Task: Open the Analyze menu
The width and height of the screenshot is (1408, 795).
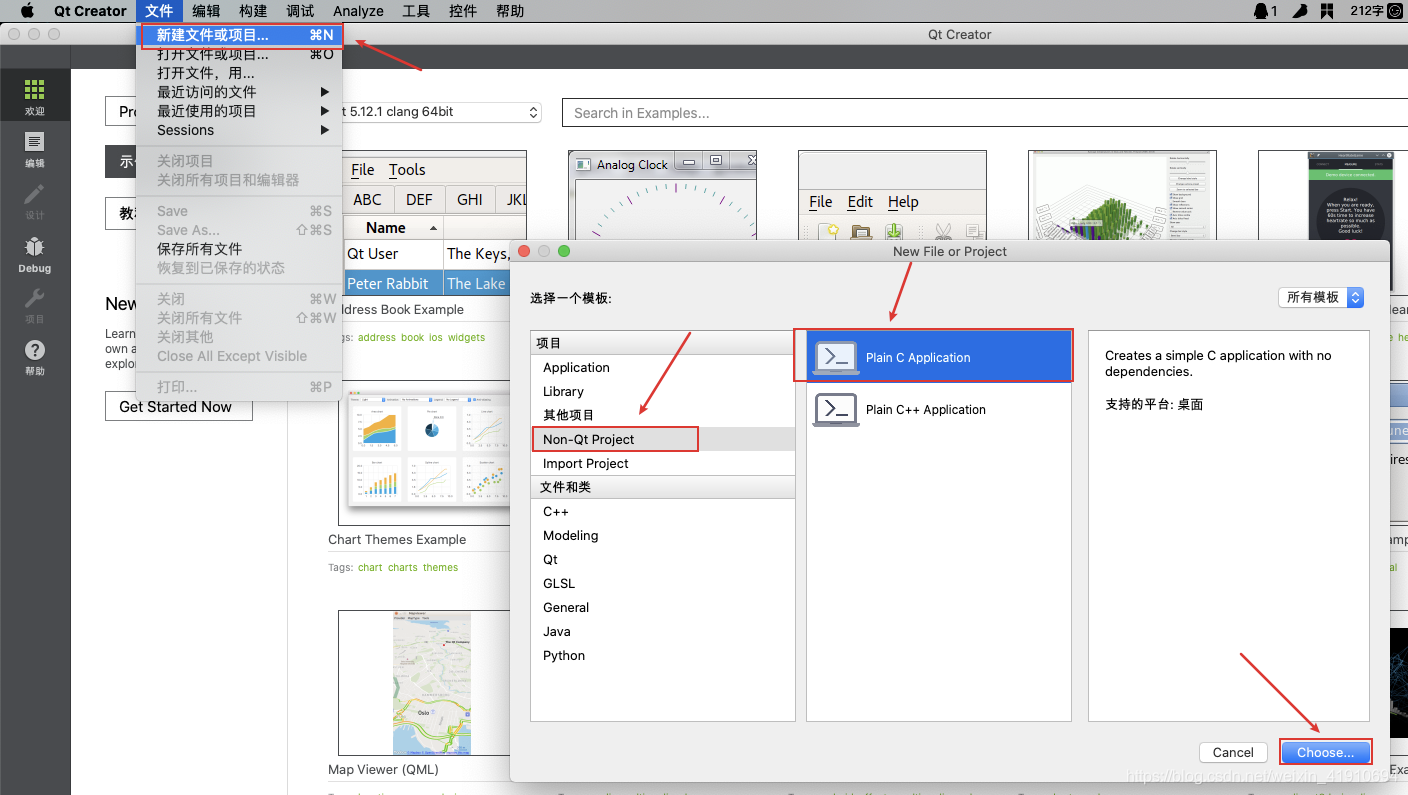Action: pos(358,11)
